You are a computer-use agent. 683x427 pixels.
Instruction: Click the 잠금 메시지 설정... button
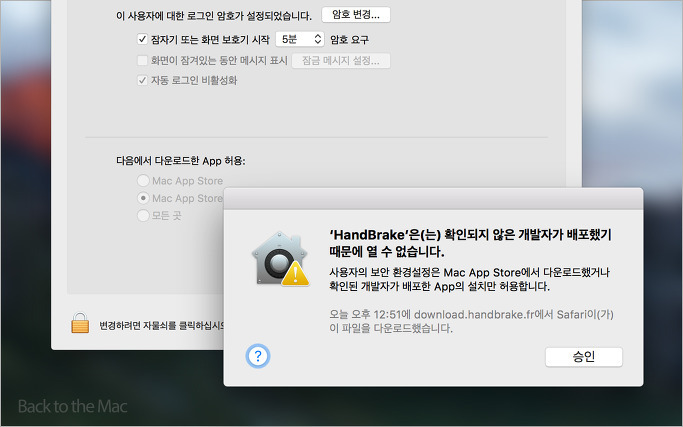[x=341, y=61]
